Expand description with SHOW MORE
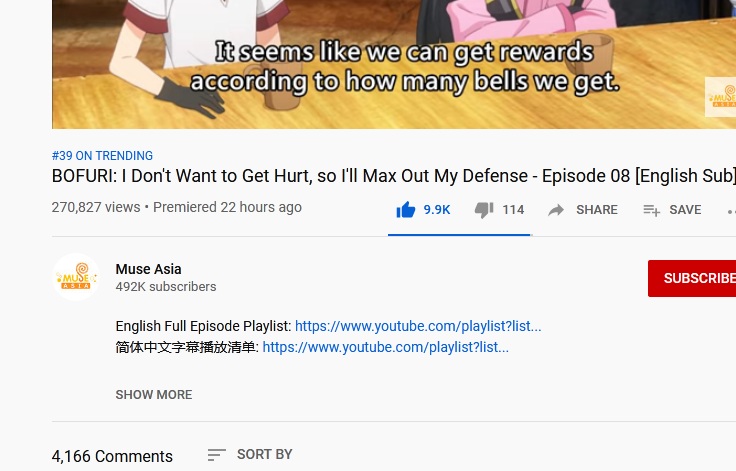736x471 pixels. tap(154, 394)
